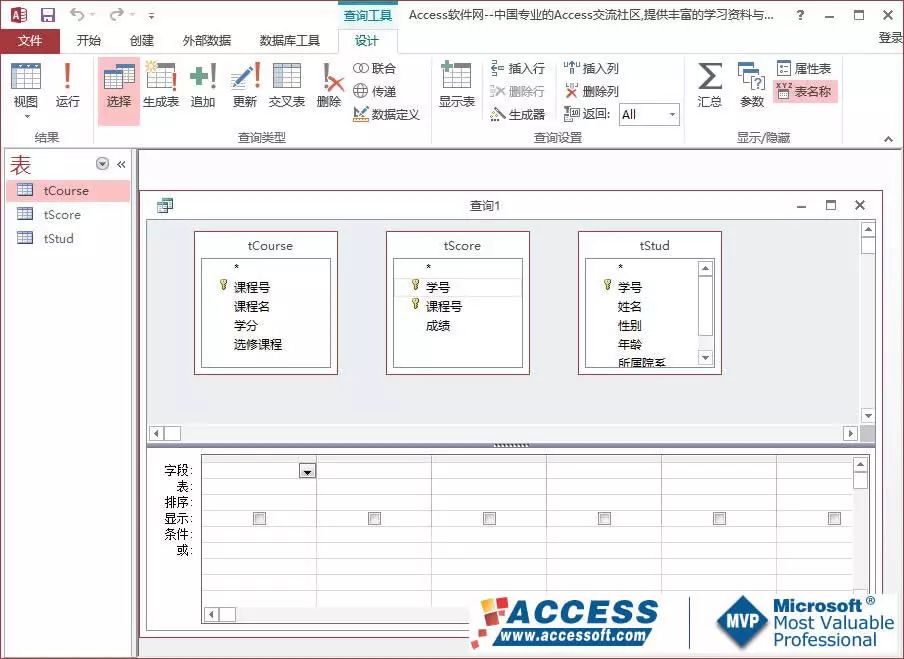Screen dimensions: 904x659
Task: Open the 文件 menu
Action: (x=31, y=40)
